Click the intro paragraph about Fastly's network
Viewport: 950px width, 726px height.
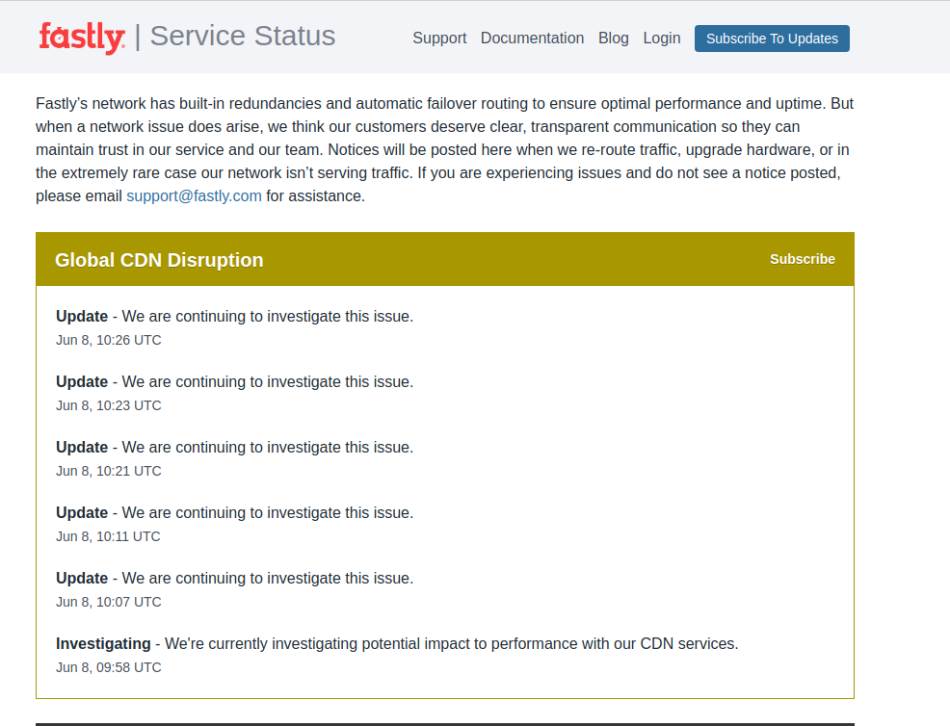point(444,149)
